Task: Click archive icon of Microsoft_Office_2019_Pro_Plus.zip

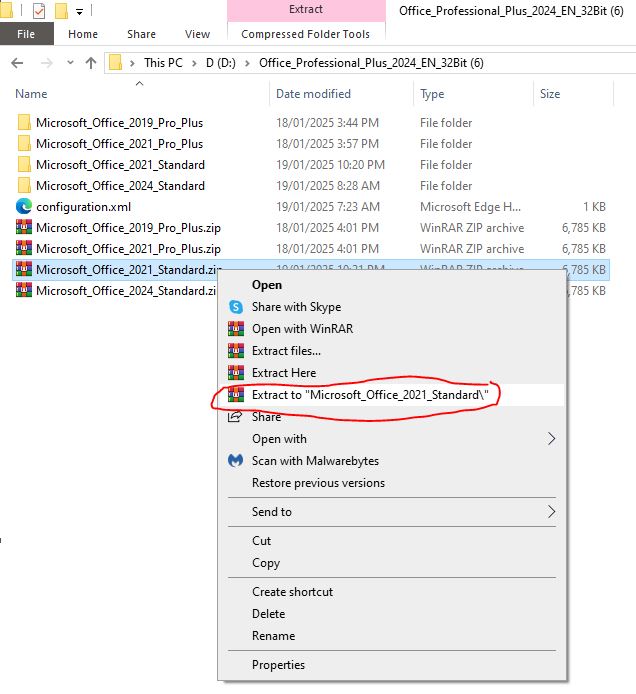Action: tap(24, 227)
